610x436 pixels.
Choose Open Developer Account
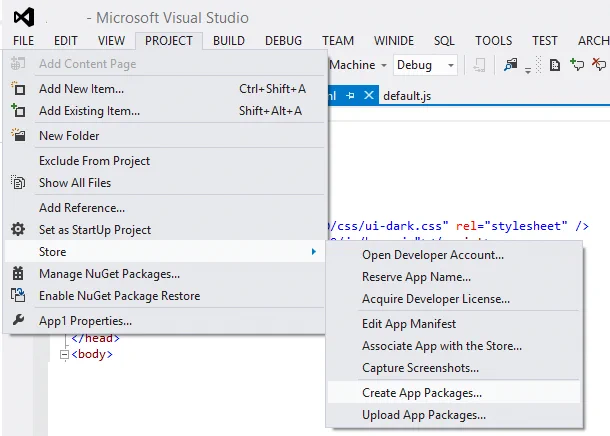454,255
